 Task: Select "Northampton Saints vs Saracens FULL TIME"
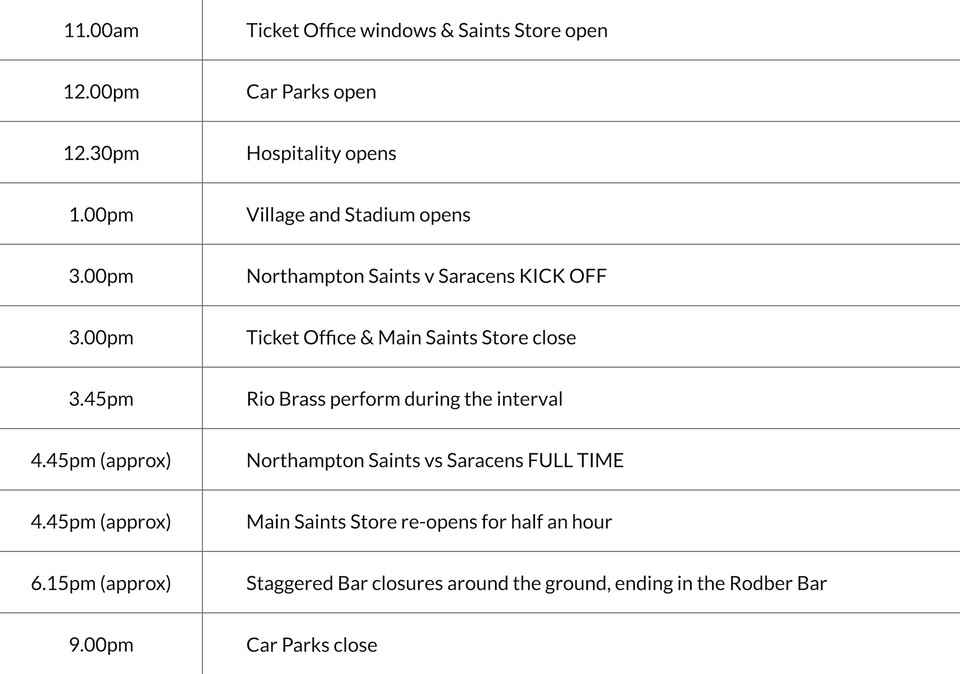[x=435, y=460]
